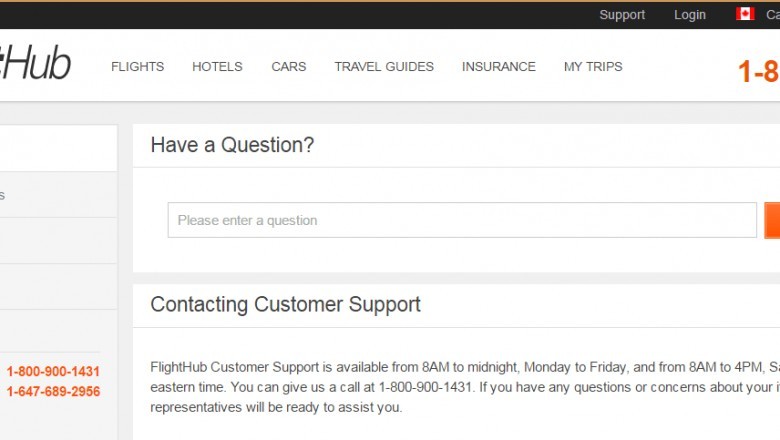Open My Trips in the navigation

click(x=593, y=67)
